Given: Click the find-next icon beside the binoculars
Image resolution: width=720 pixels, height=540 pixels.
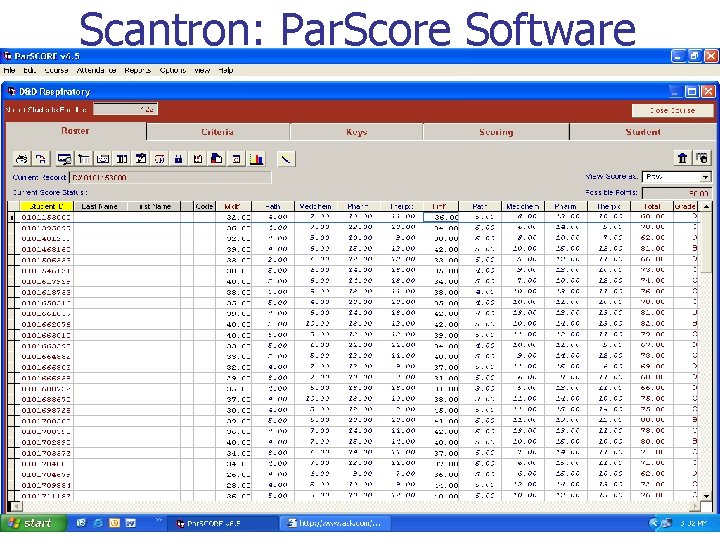Looking at the screenshot, I should click(x=41, y=159).
